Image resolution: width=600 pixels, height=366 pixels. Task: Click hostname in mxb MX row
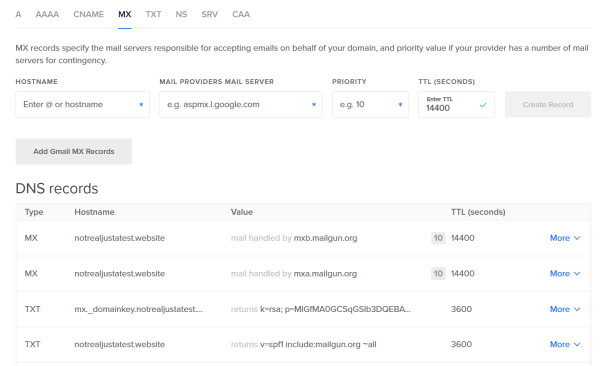coord(119,238)
